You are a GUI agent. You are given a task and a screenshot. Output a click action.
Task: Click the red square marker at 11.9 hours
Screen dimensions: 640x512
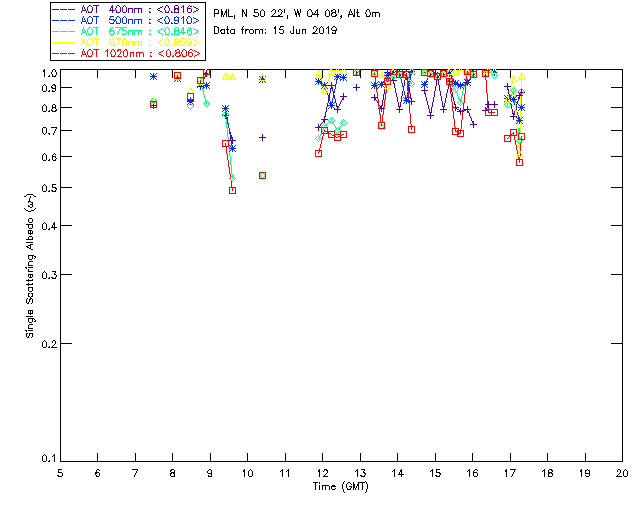click(318, 153)
